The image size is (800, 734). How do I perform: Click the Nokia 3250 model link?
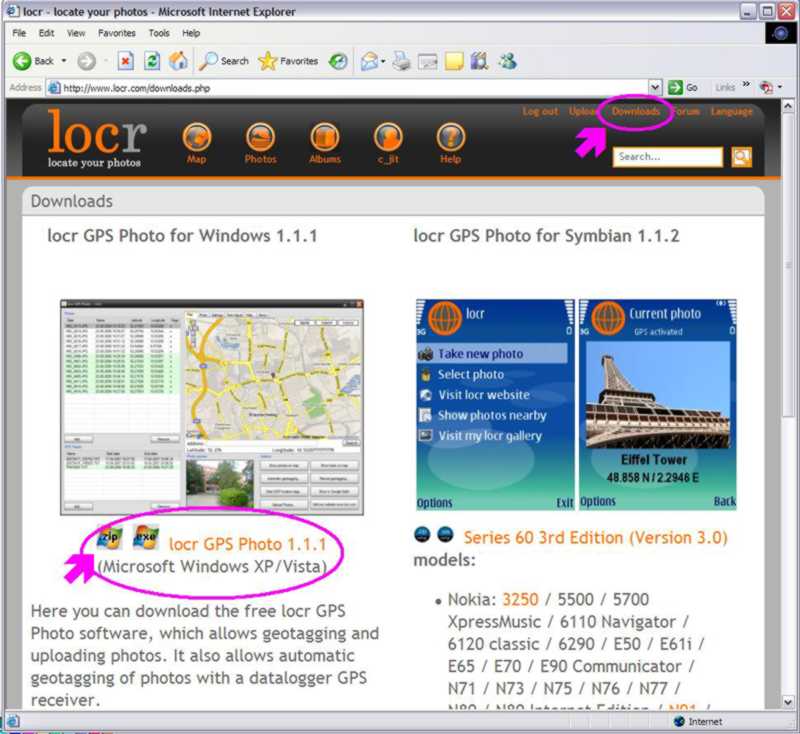pyautogui.click(x=520, y=599)
